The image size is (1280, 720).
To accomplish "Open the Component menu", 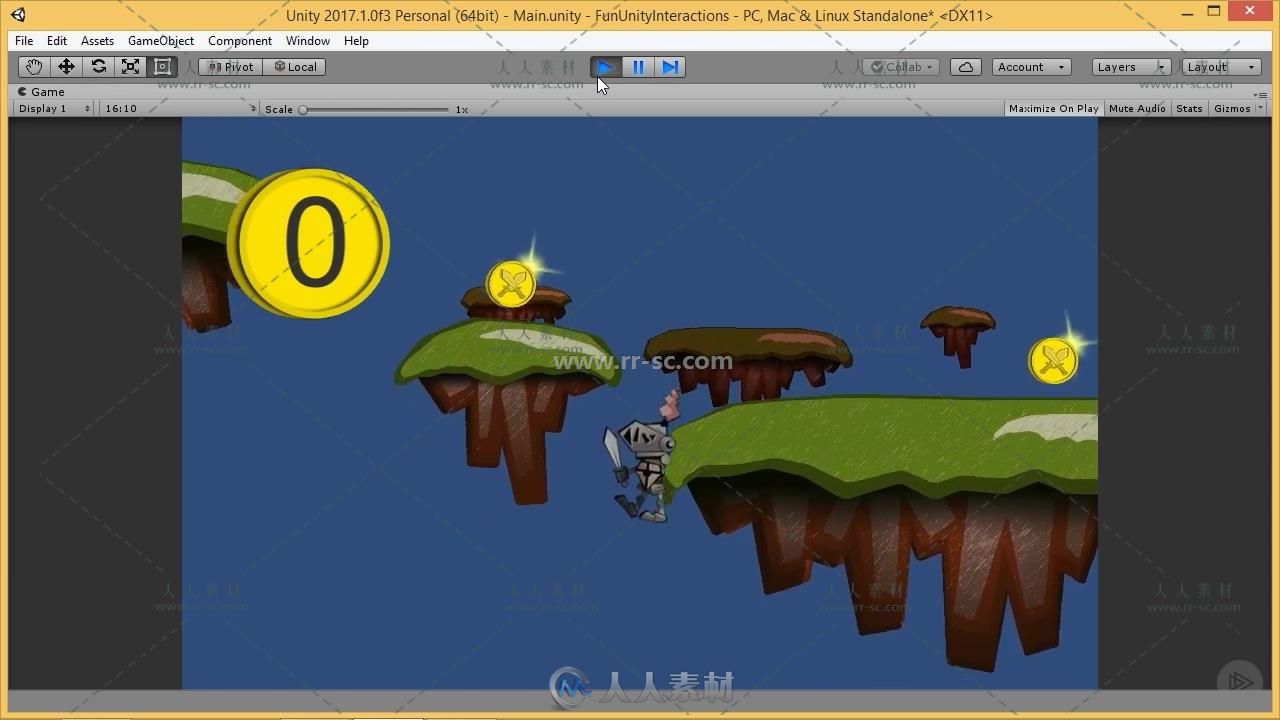I will [240, 41].
